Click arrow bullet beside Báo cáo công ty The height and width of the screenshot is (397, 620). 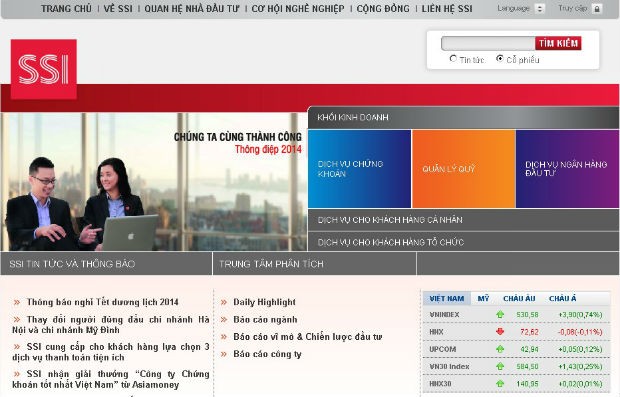(224, 354)
